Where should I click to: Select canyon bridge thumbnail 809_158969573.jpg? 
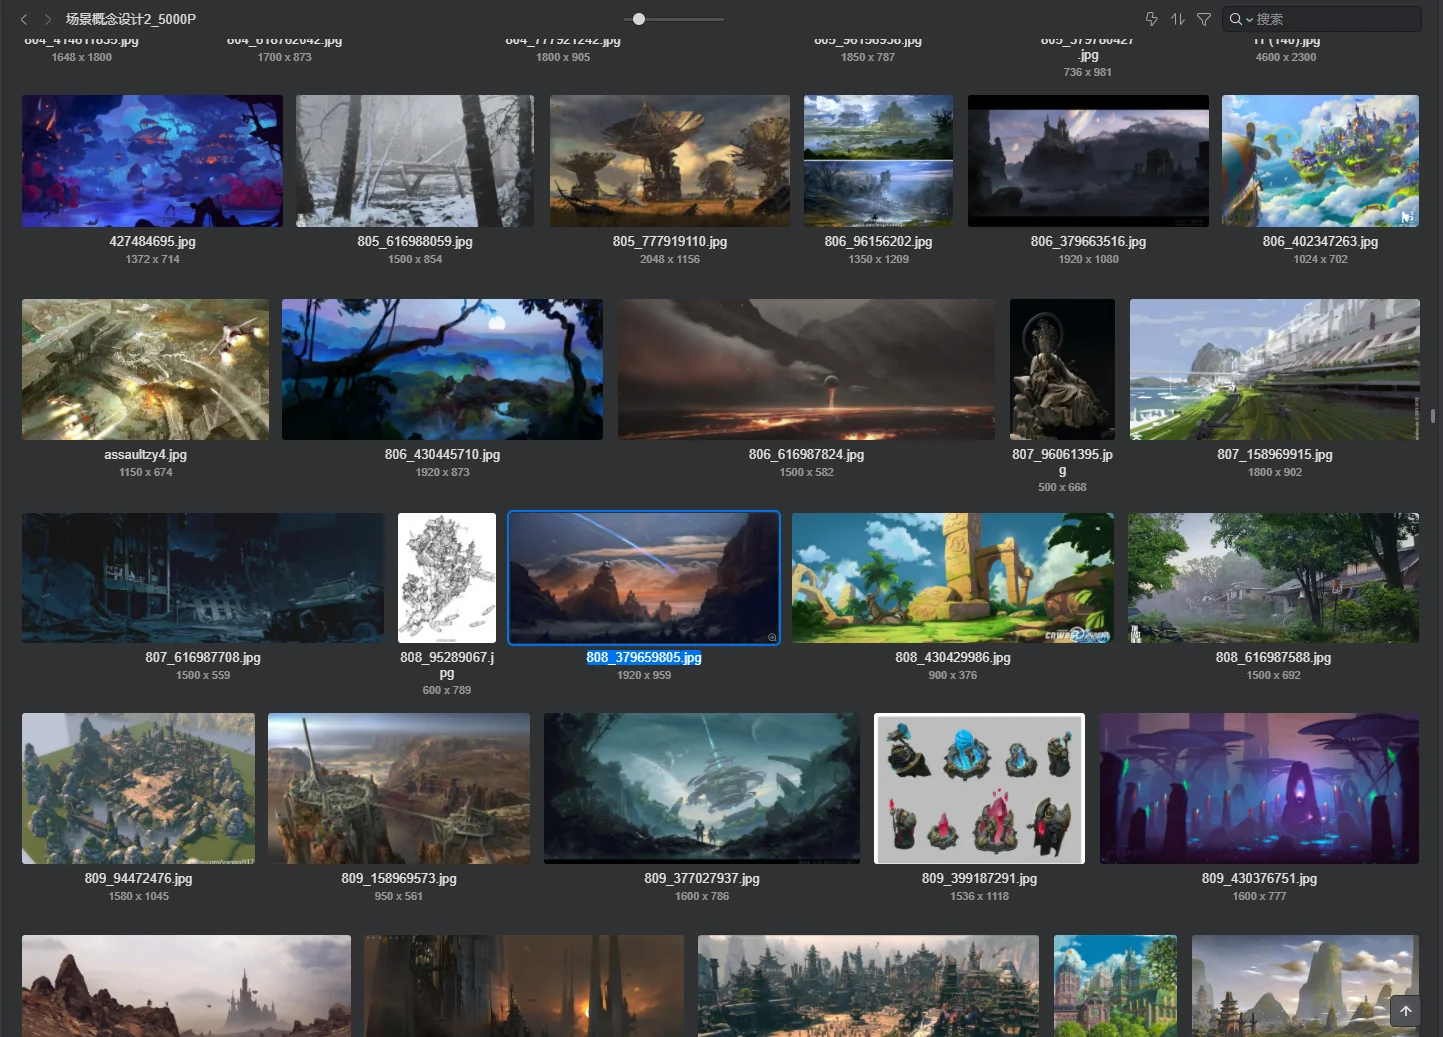click(399, 788)
